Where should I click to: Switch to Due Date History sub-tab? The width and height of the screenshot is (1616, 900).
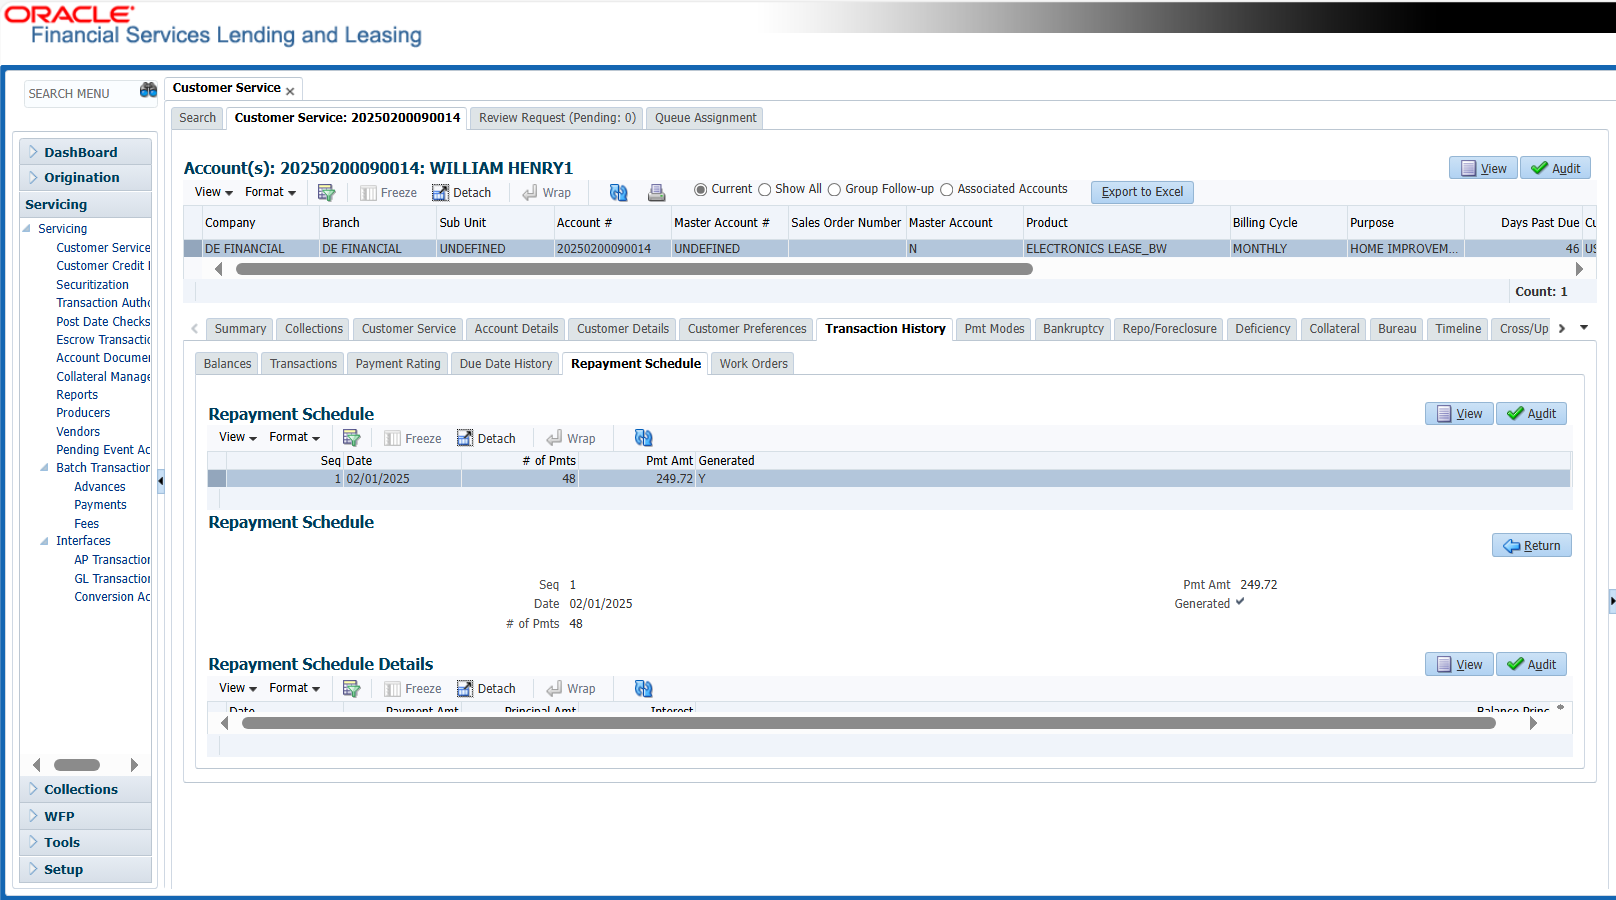tap(506, 364)
